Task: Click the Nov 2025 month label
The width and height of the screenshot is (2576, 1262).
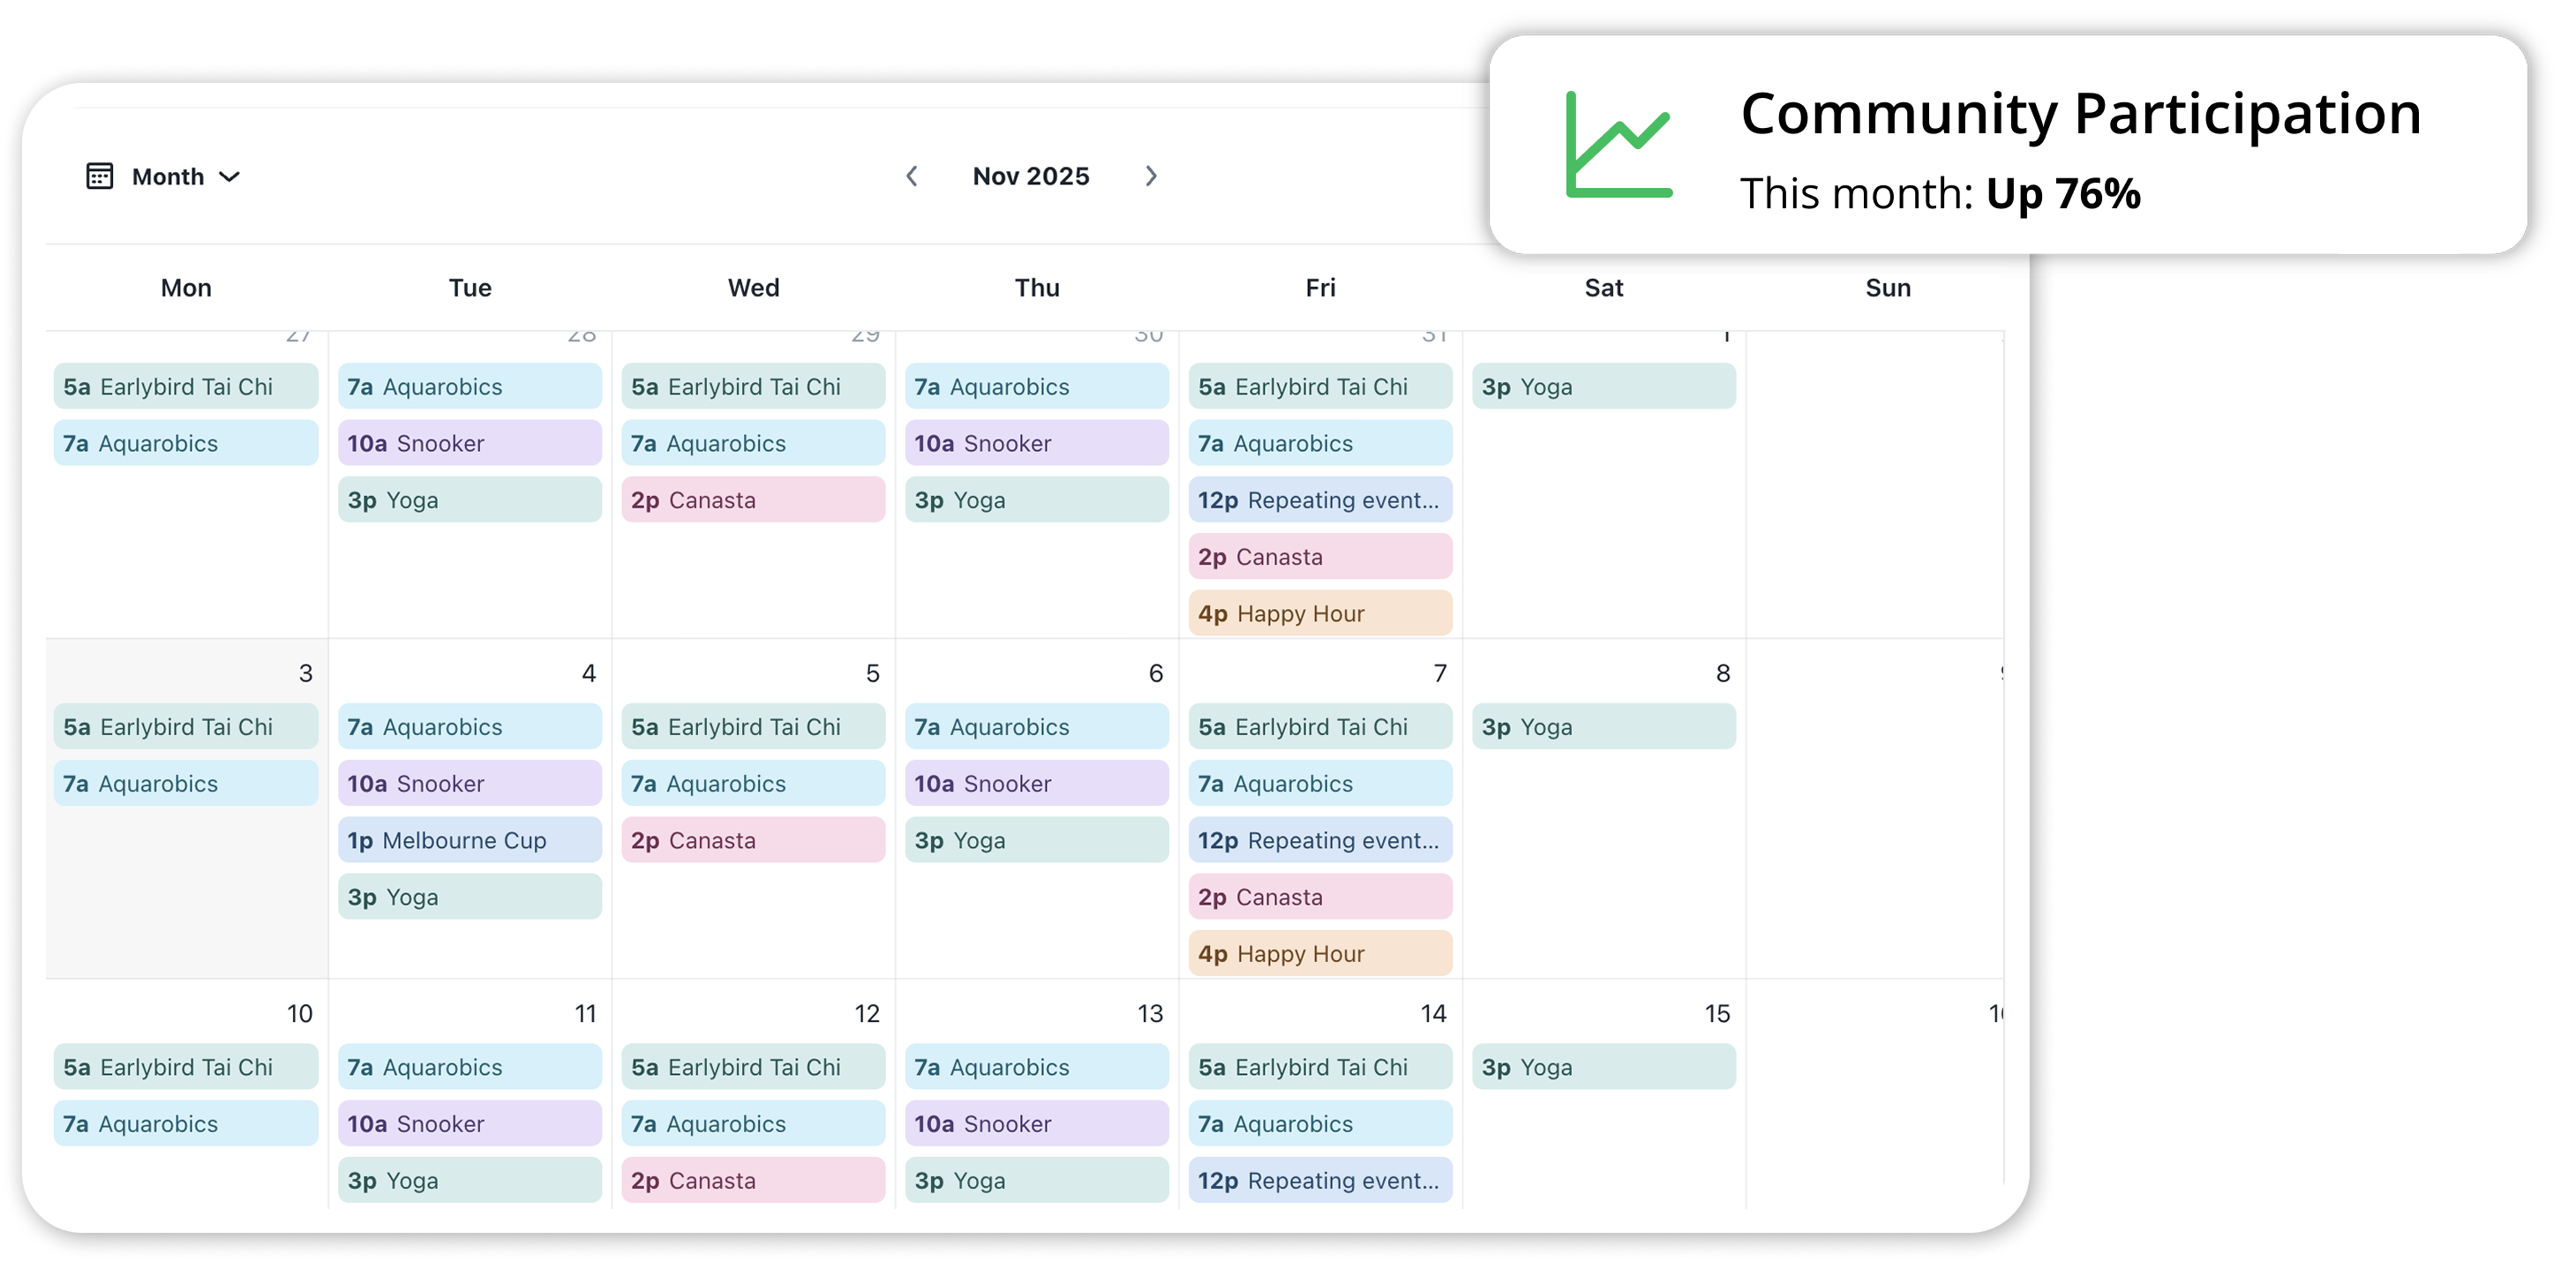Action: tap(1030, 176)
